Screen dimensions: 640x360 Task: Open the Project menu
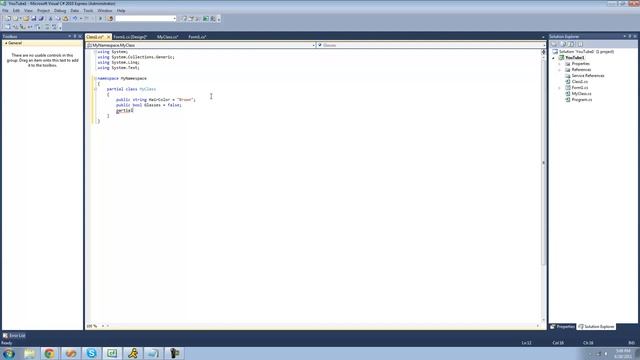click(x=43, y=11)
